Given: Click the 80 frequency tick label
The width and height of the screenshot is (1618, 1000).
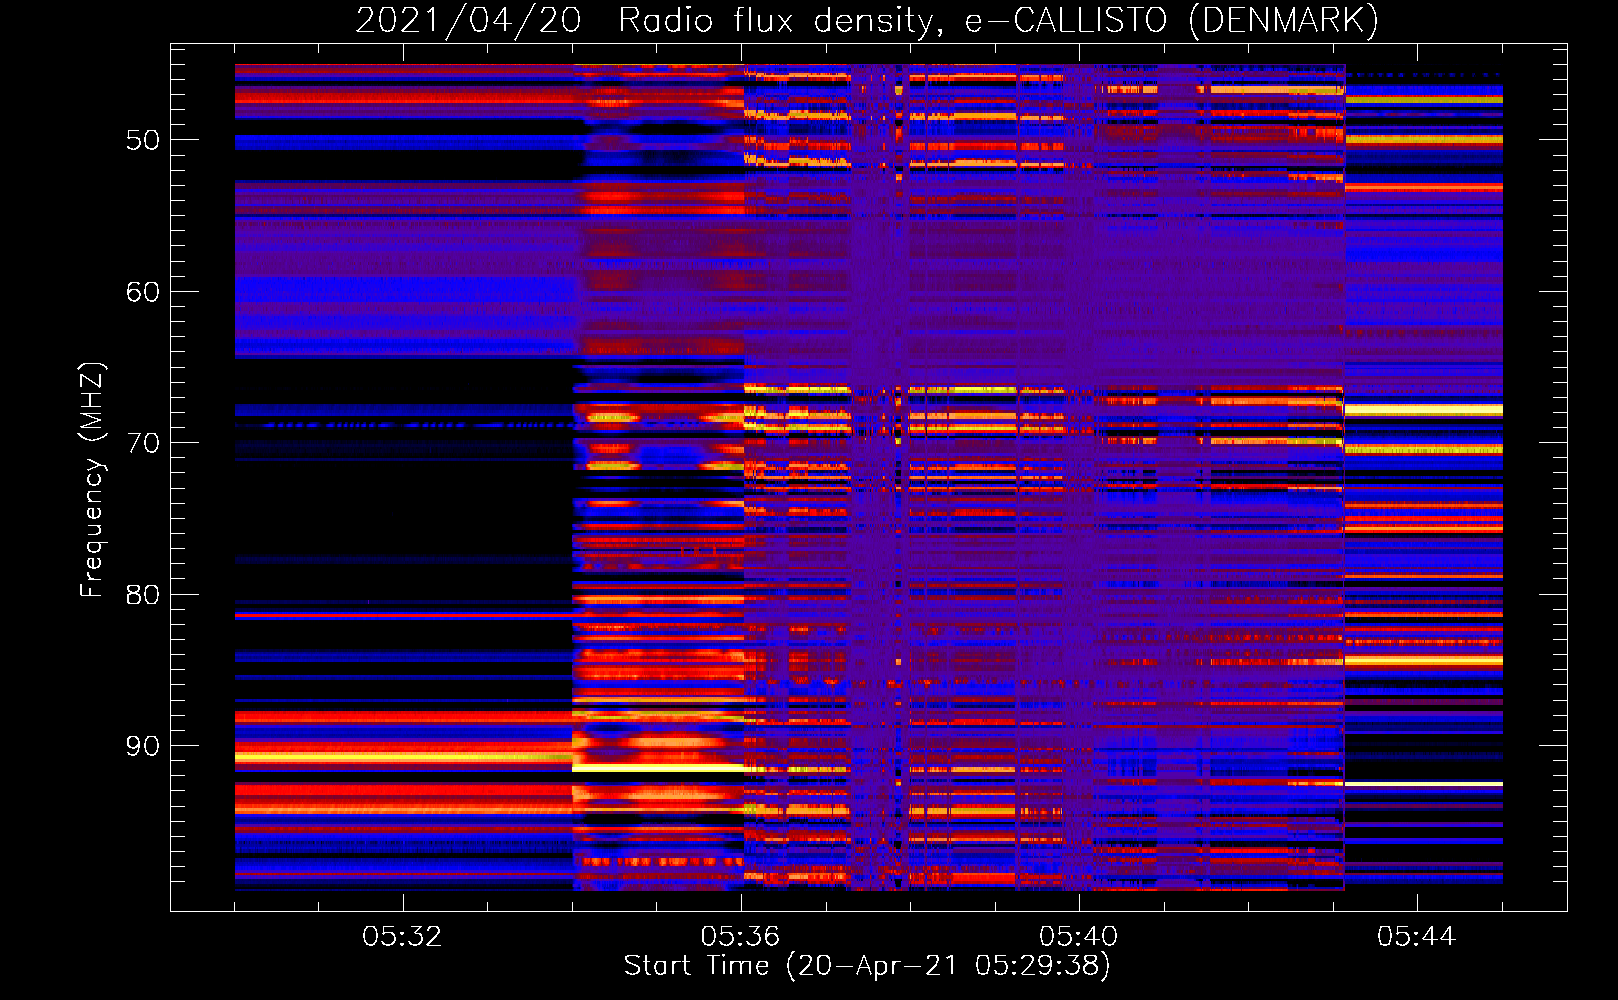Looking at the screenshot, I should pyautogui.click(x=143, y=595).
